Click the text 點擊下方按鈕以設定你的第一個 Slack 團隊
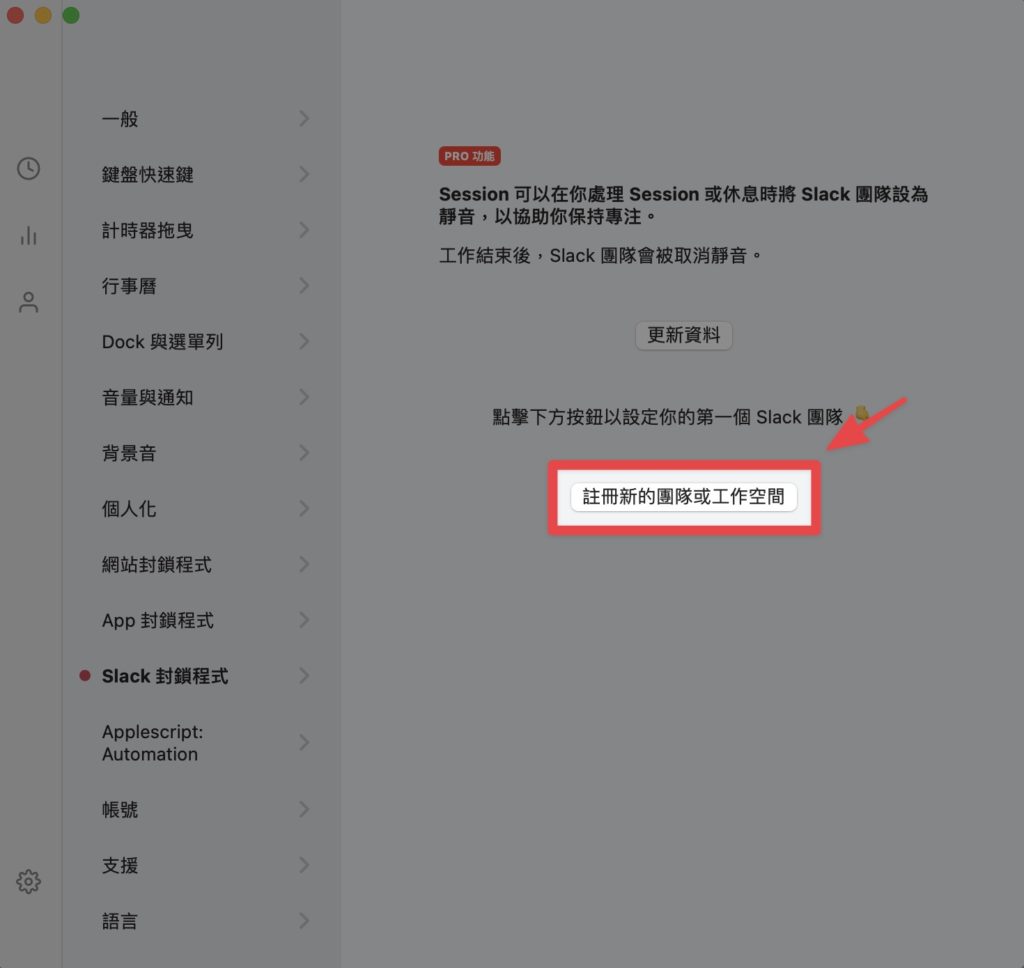Image resolution: width=1024 pixels, height=968 pixels. pyautogui.click(x=667, y=417)
